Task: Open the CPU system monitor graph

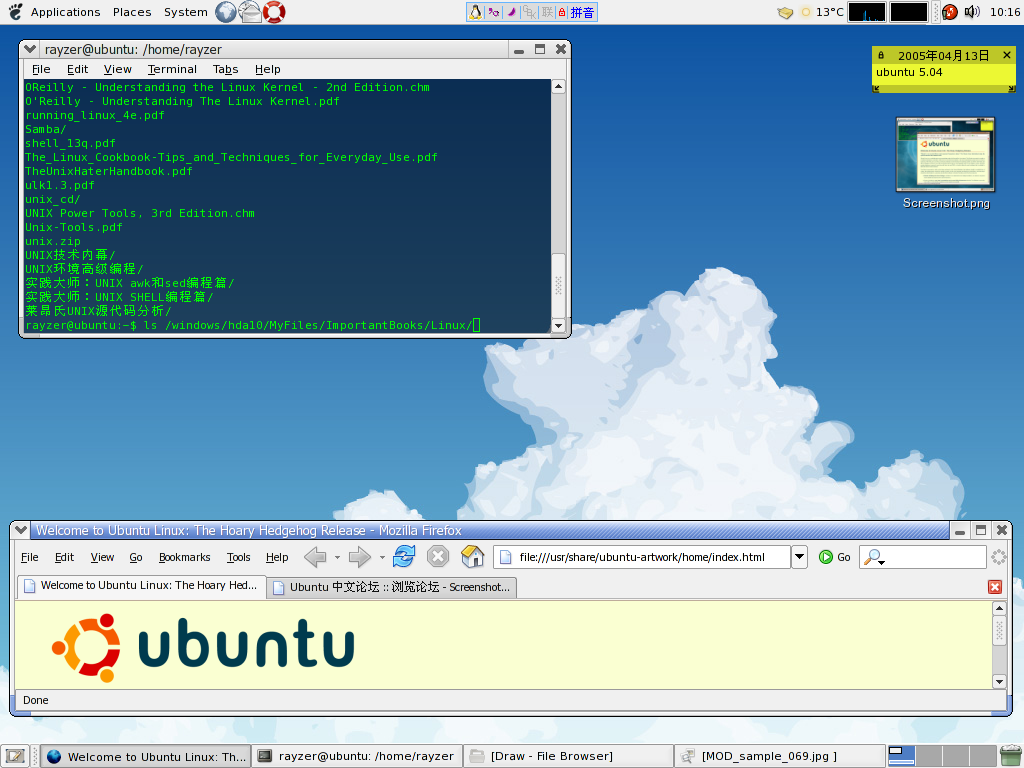Action: tap(867, 12)
